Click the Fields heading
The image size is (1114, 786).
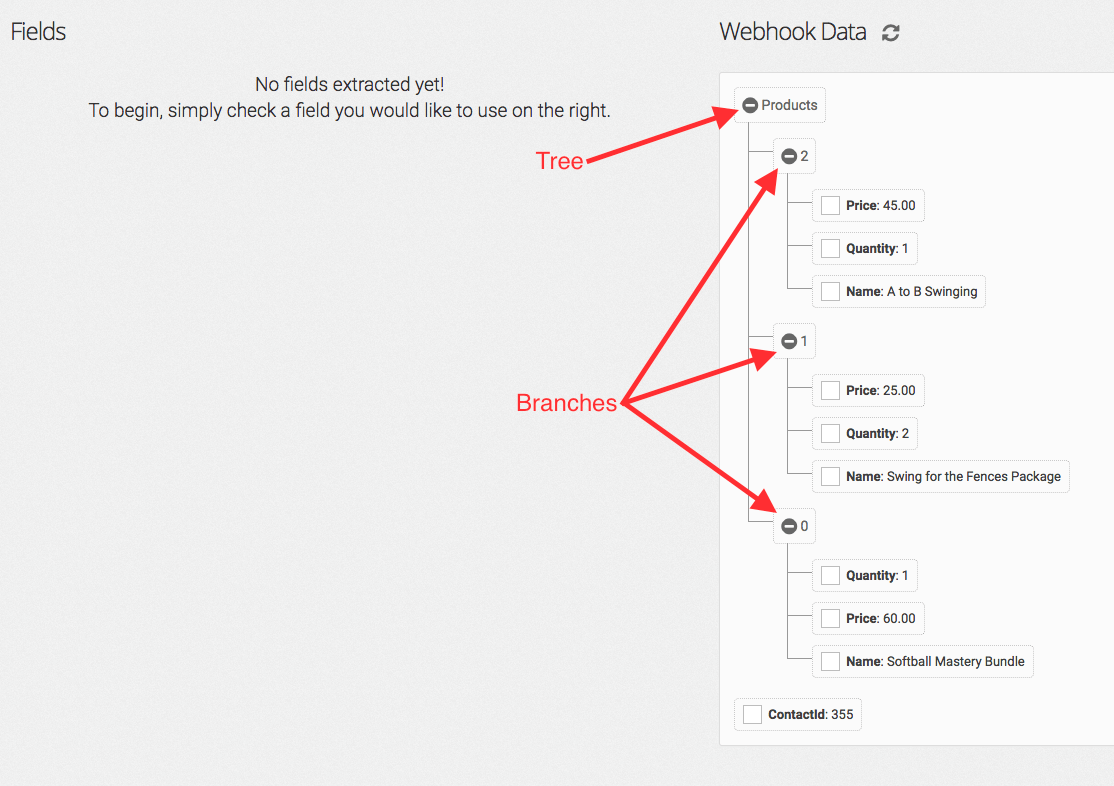click(38, 31)
